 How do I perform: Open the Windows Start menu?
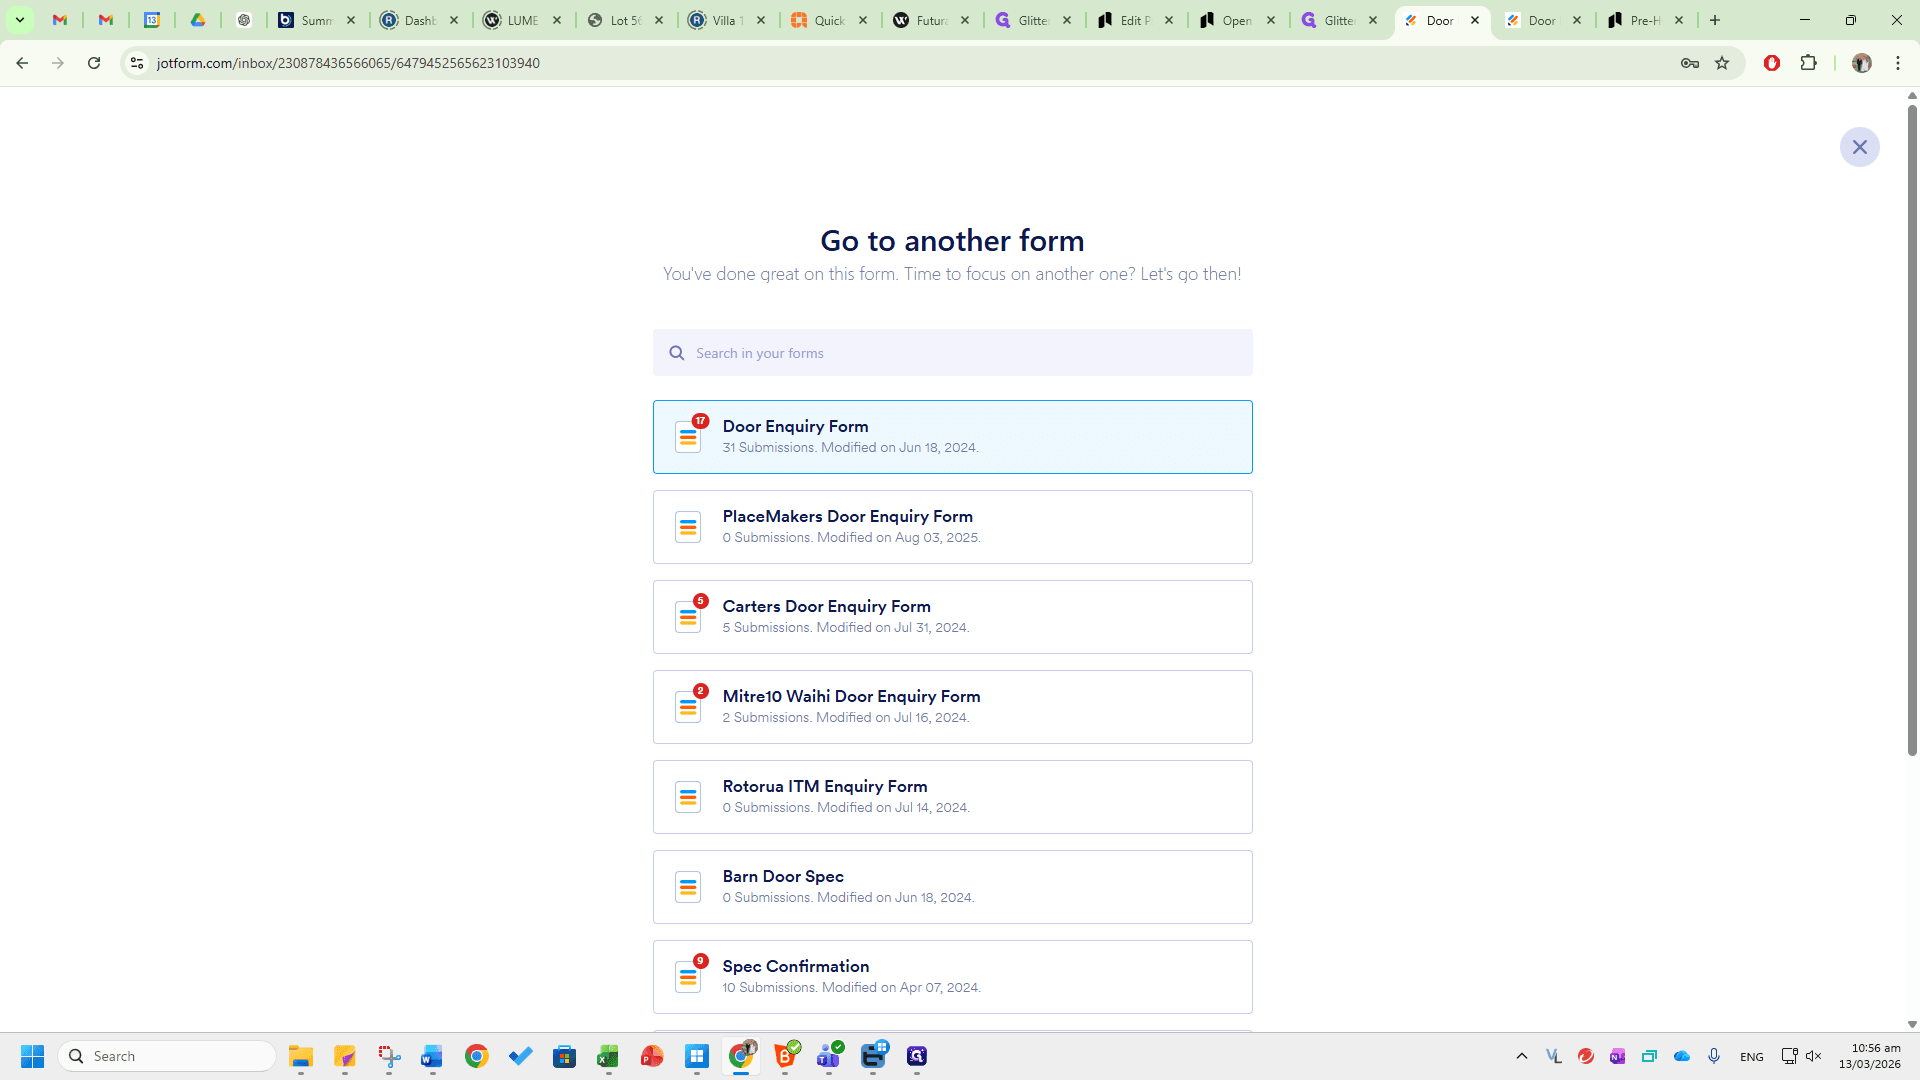point(32,1056)
